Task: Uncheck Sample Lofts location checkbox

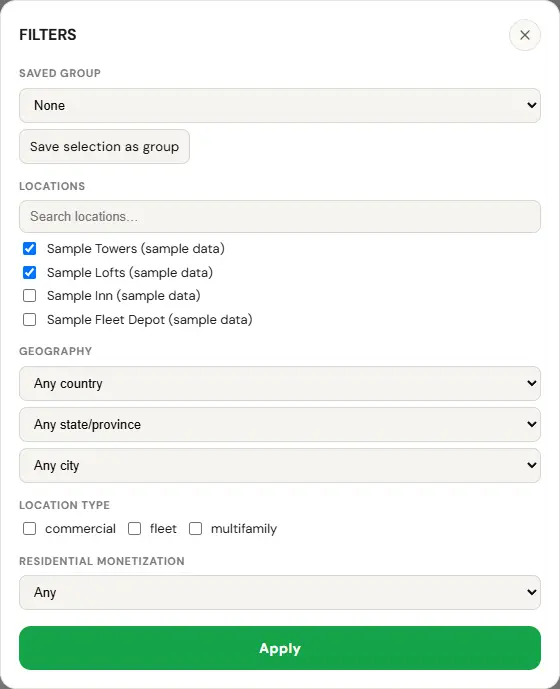Action: (x=29, y=272)
